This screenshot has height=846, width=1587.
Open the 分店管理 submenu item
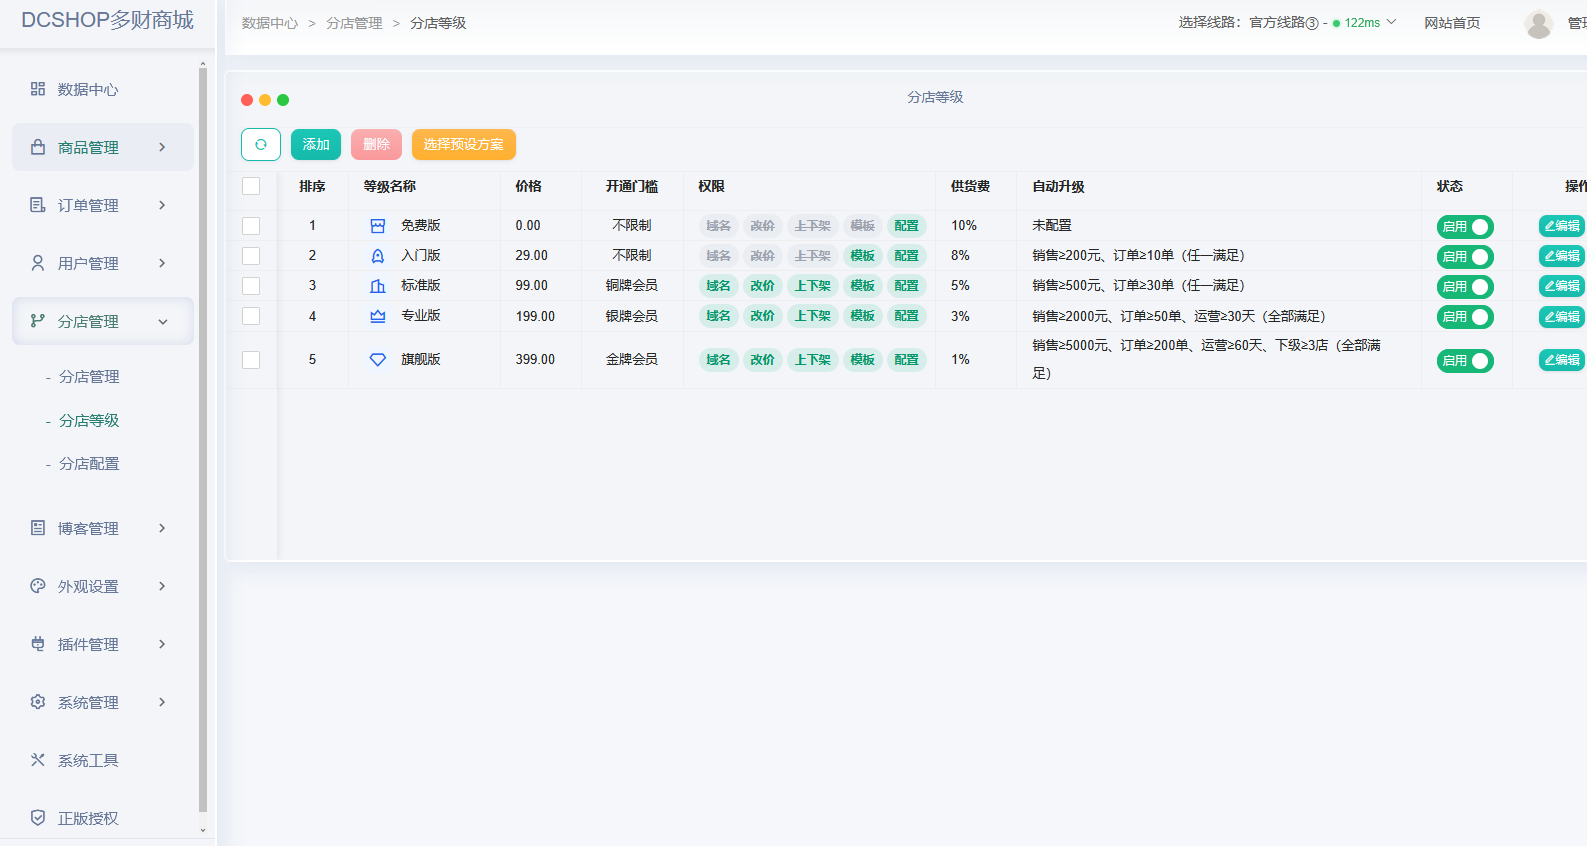(89, 377)
